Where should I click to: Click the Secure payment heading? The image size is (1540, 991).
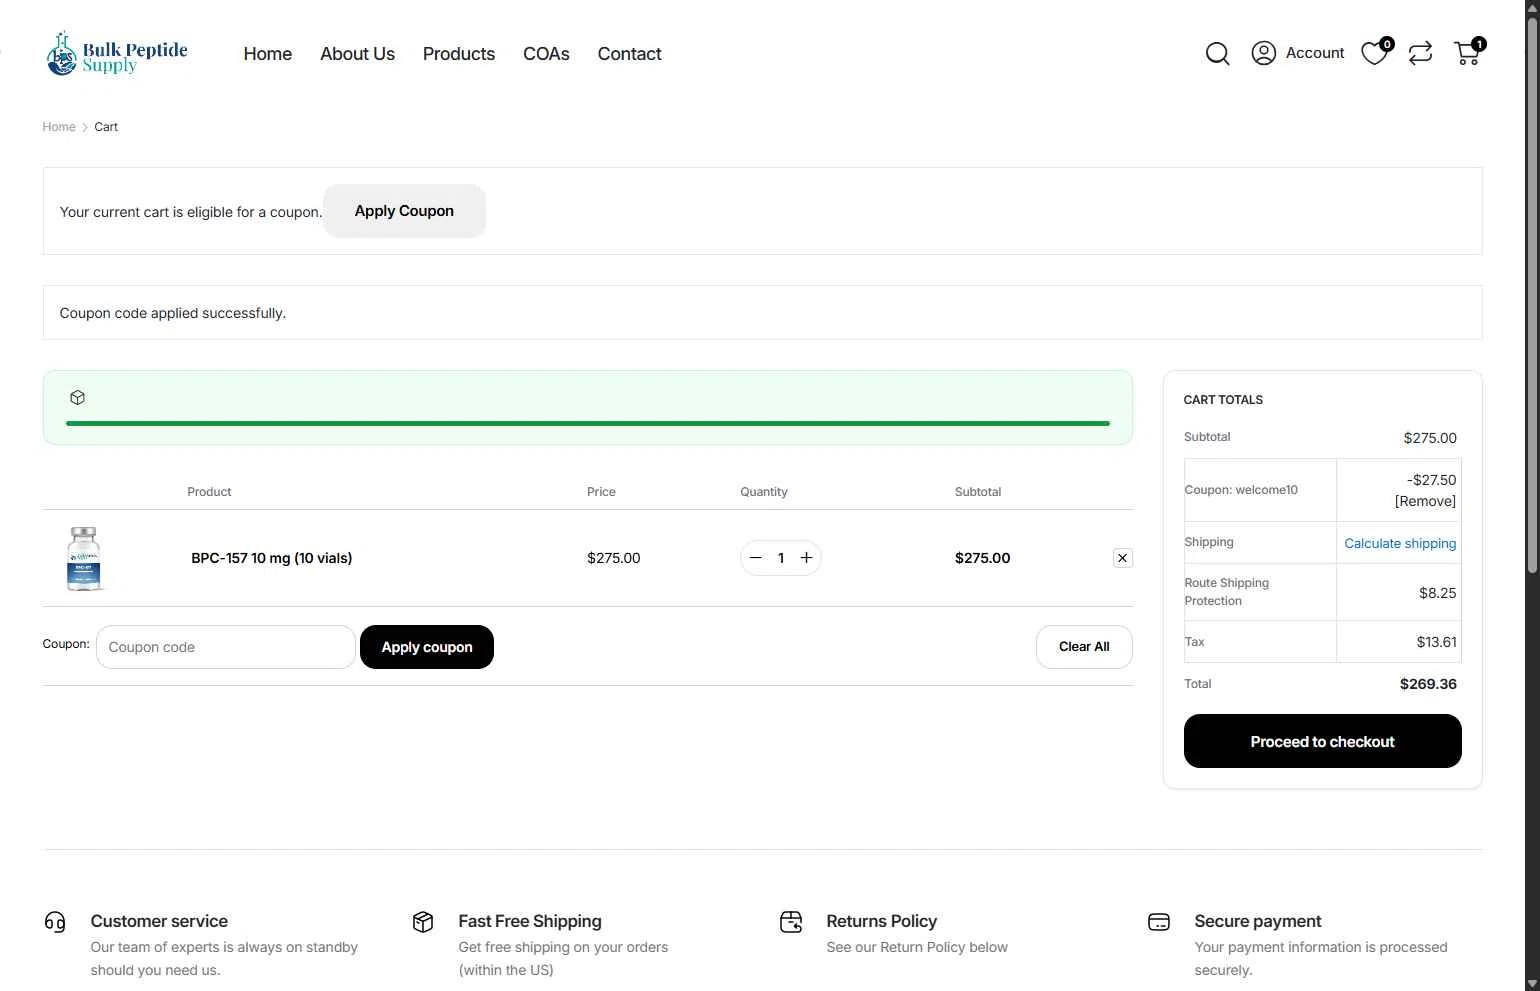click(x=1258, y=921)
